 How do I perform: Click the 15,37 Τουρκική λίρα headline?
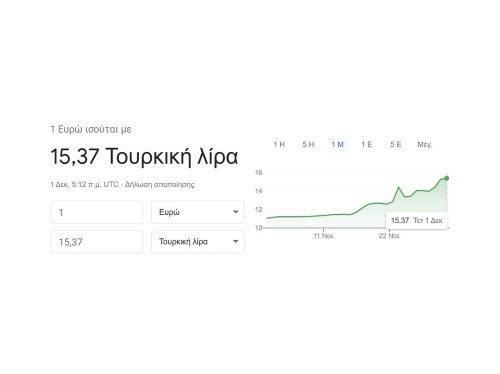144,156
